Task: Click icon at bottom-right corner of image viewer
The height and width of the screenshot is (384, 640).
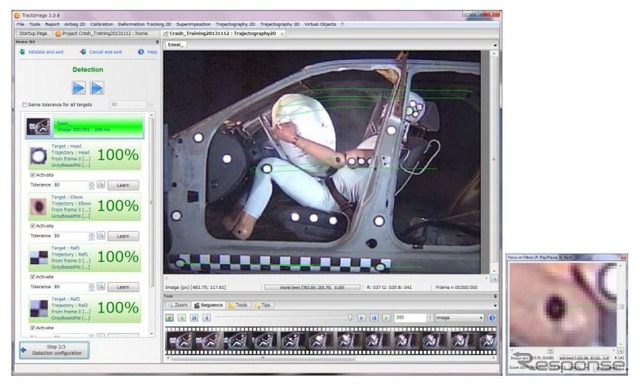Action: click(x=493, y=279)
